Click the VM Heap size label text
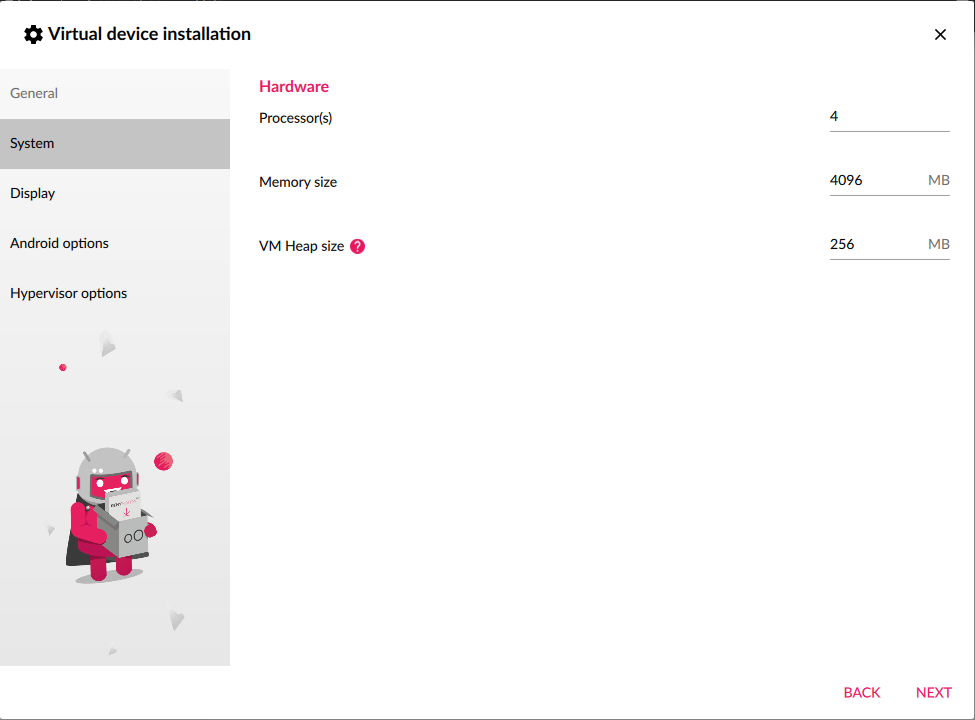The width and height of the screenshot is (975, 720). click(x=301, y=246)
